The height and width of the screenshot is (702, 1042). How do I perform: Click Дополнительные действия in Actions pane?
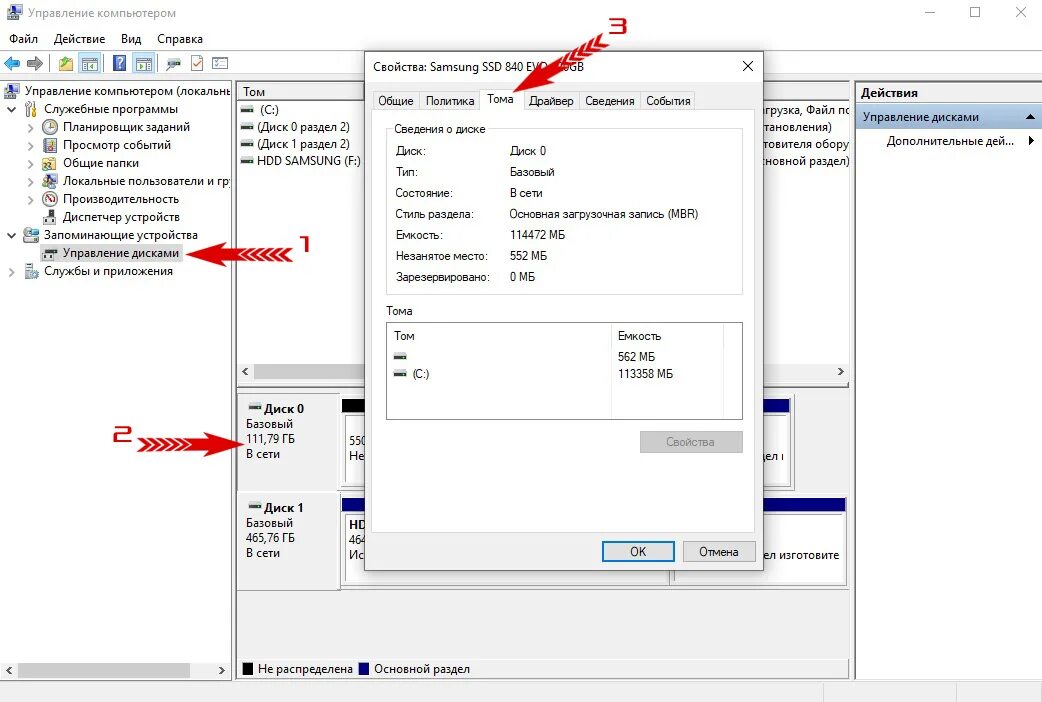pos(950,140)
